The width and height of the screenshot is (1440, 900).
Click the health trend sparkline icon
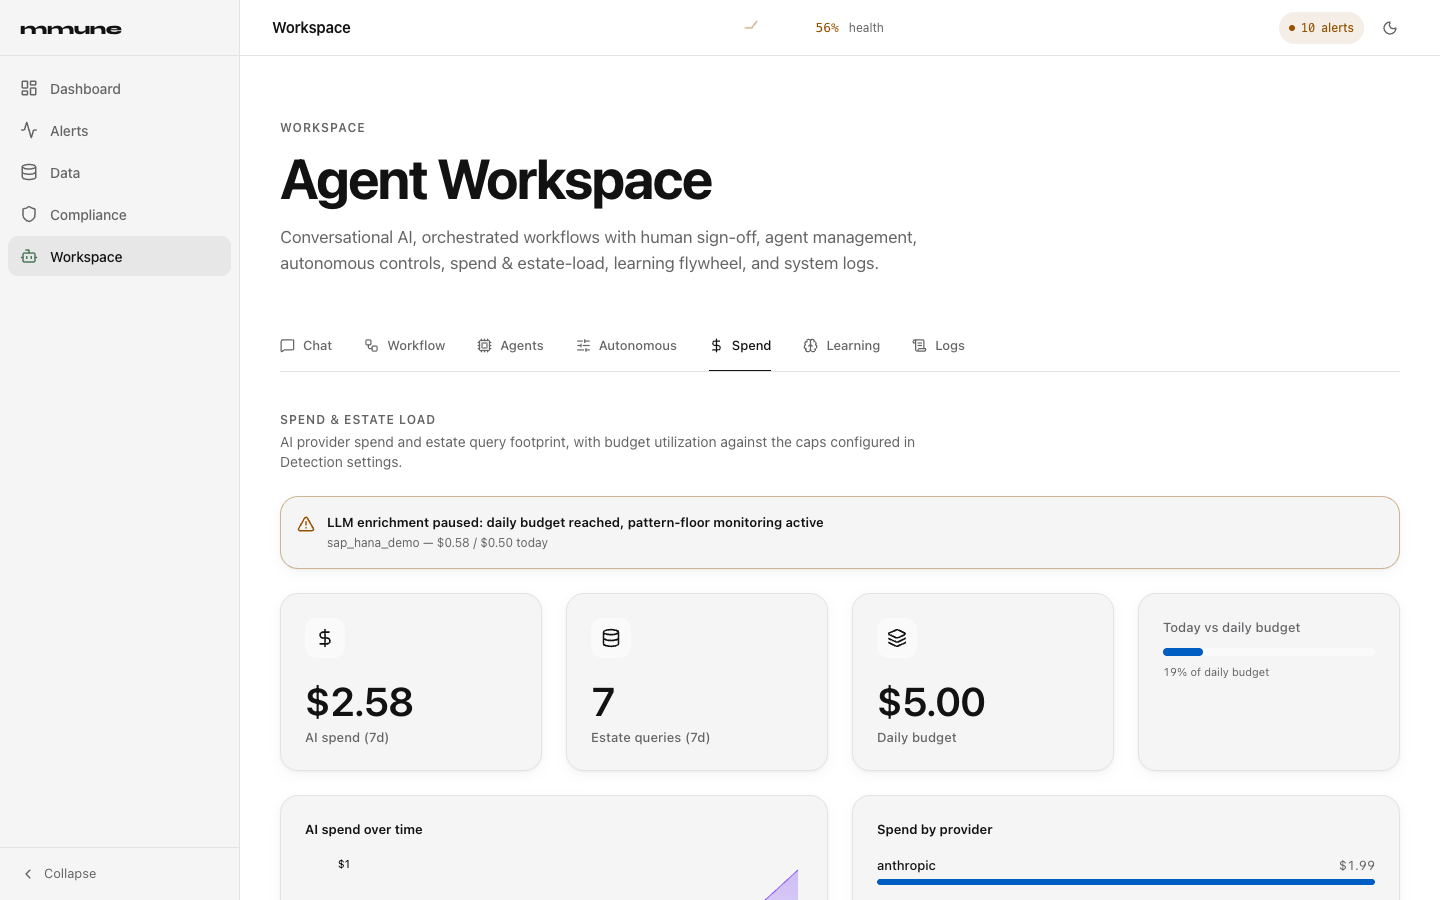751,26
